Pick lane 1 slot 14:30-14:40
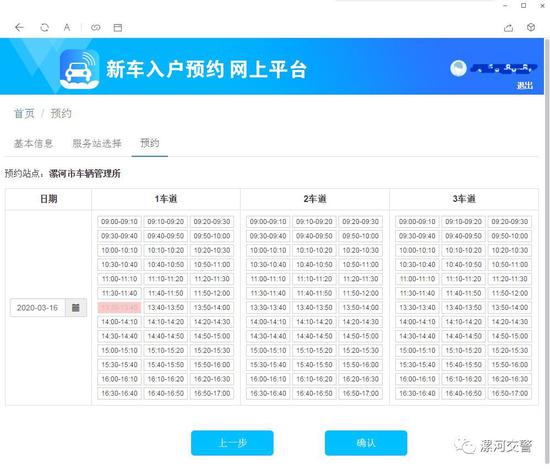Viewport: 550px width, 470px height. tap(119, 336)
